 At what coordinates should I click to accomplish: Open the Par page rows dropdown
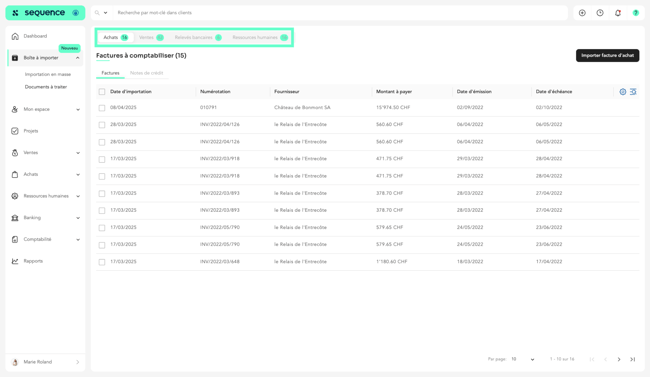(522, 359)
